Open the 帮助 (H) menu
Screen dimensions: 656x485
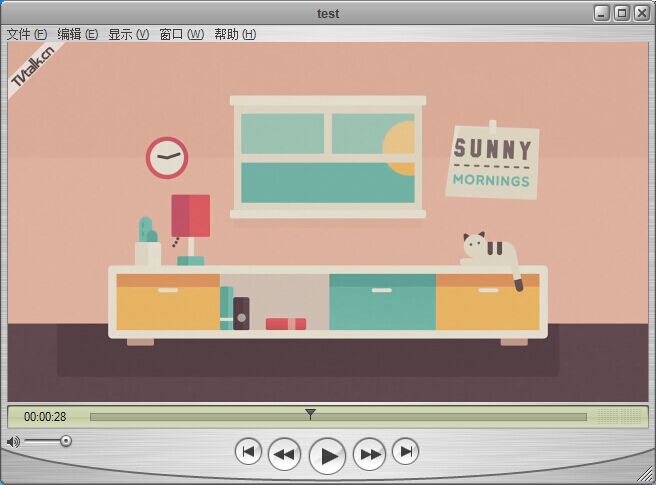coord(235,34)
